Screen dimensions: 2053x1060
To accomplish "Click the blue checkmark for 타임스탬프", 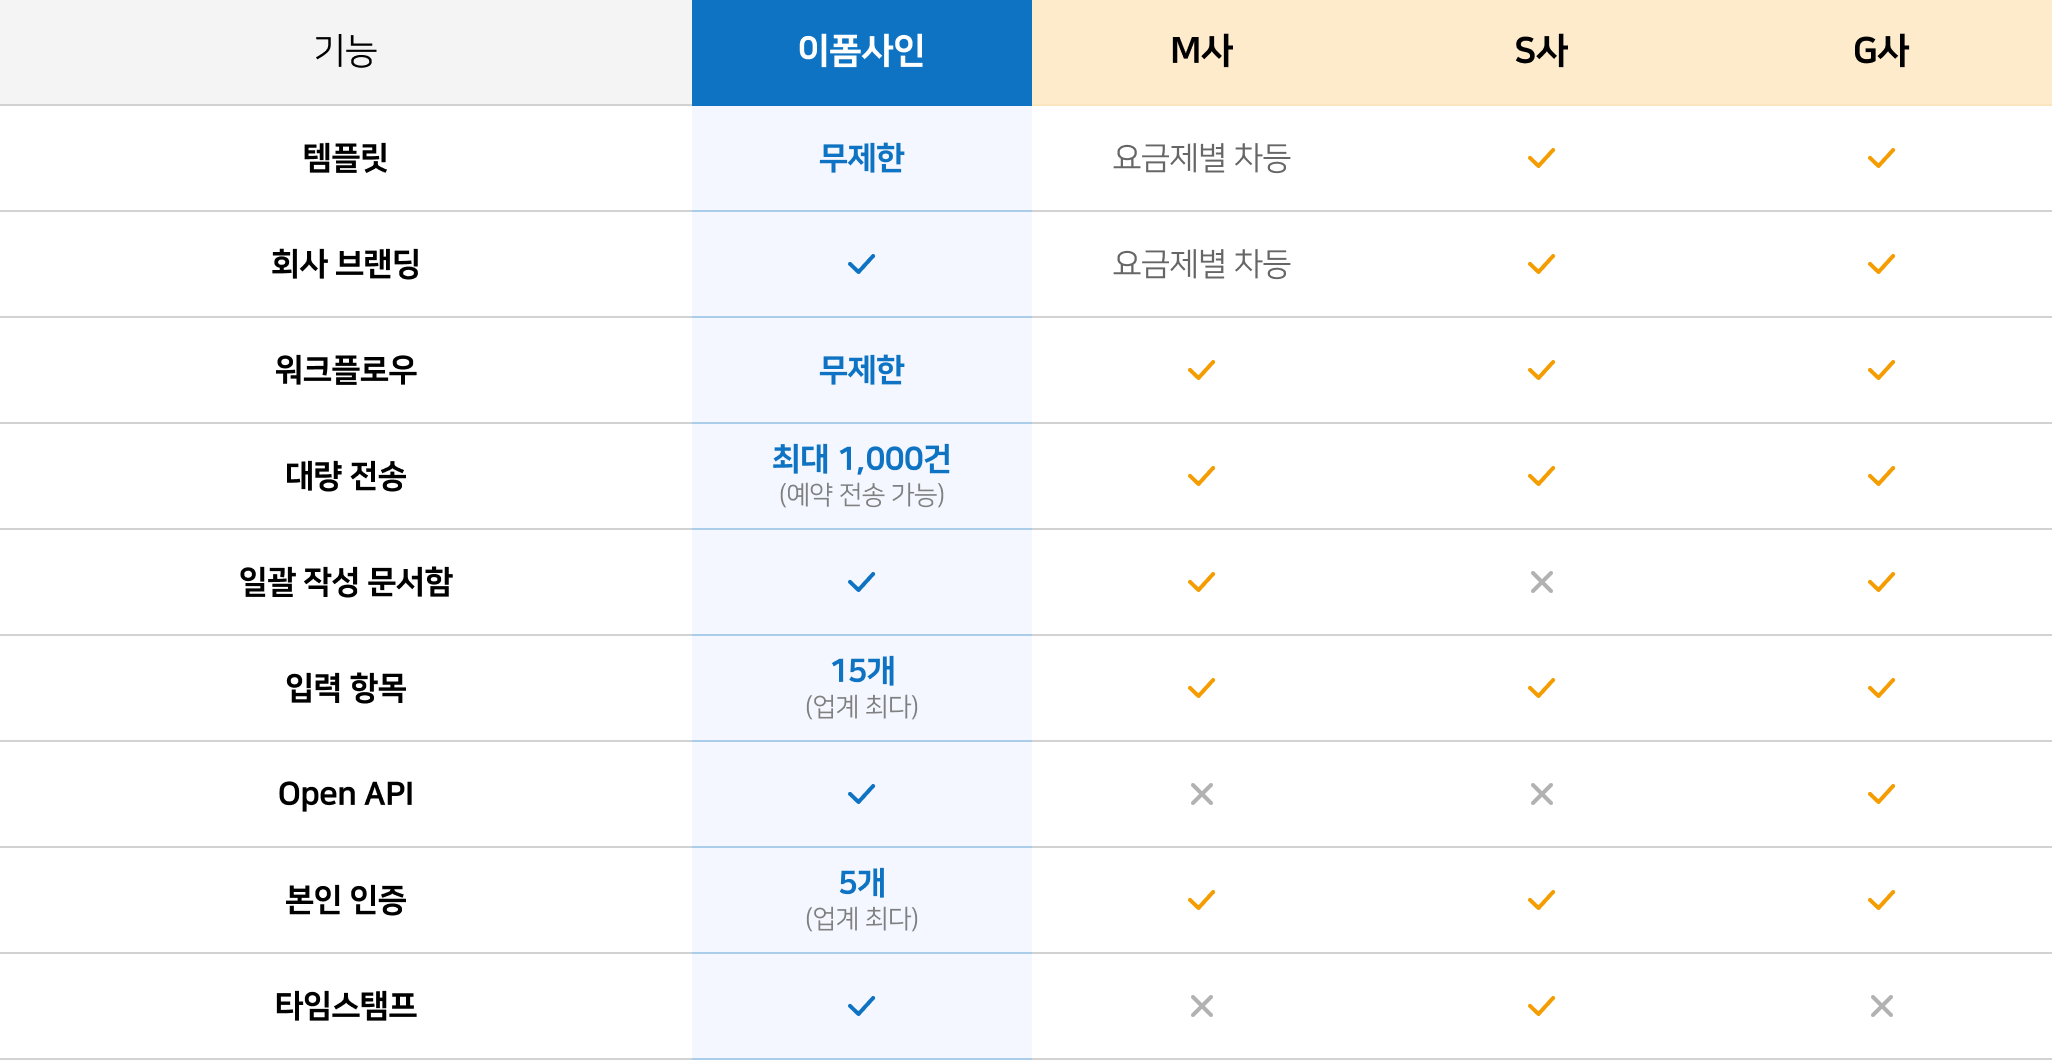I will coord(861,1006).
